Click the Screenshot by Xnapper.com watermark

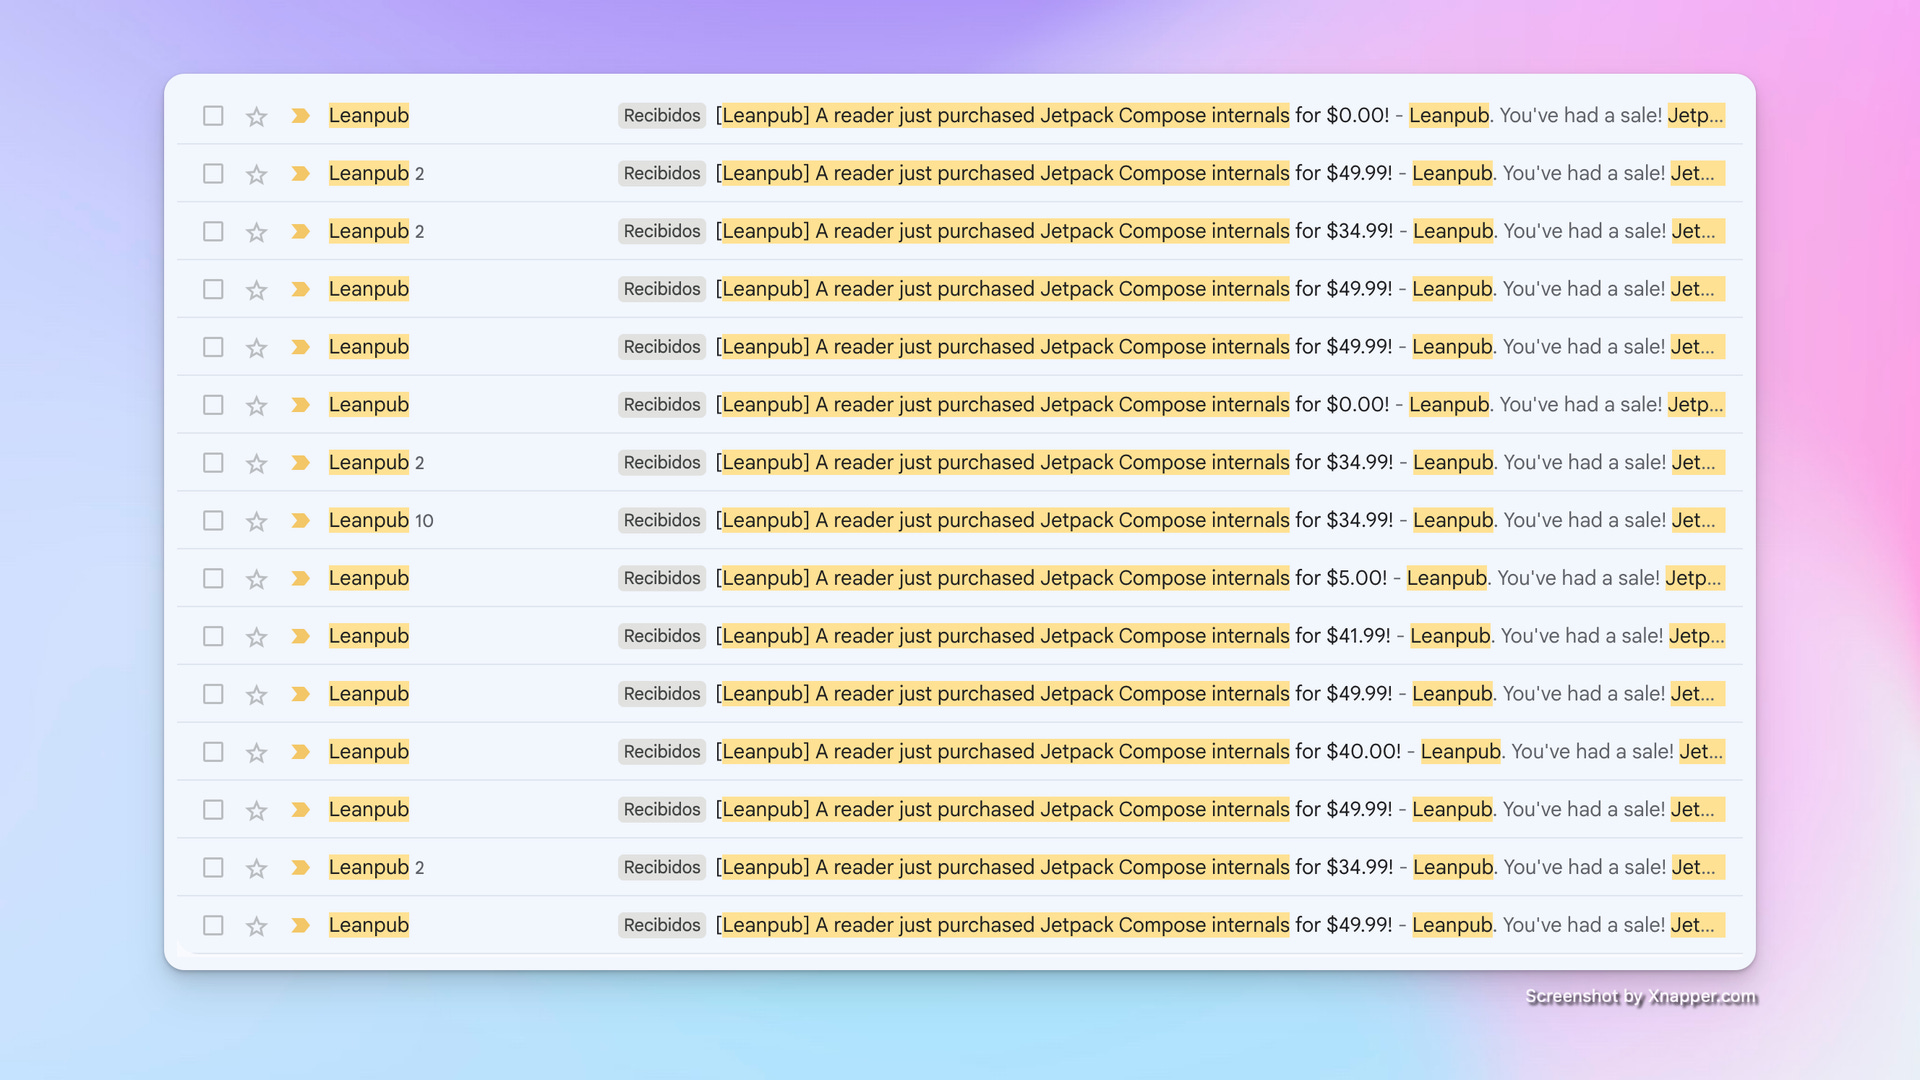[1640, 996]
